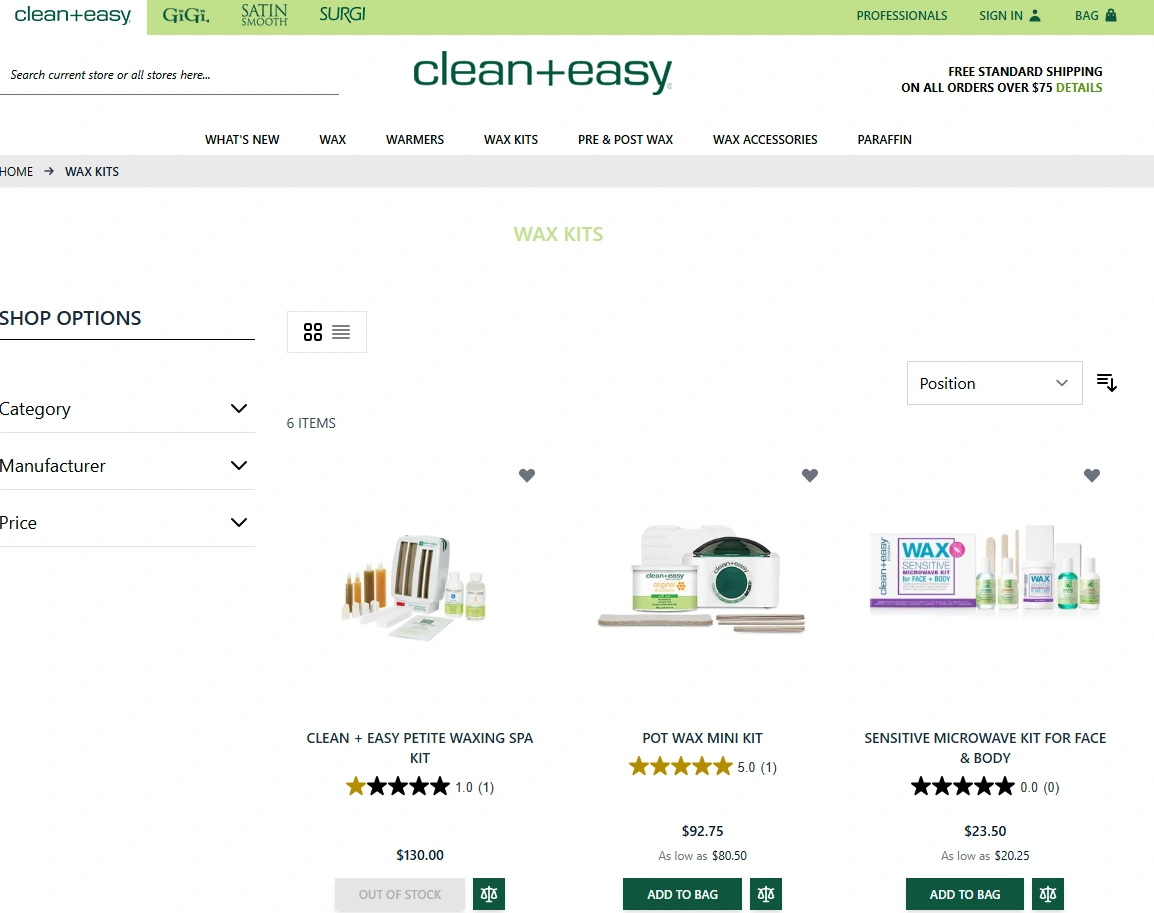The image size is (1154, 913).
Task: Click $23.50 price text
Action: click(985, 831)
